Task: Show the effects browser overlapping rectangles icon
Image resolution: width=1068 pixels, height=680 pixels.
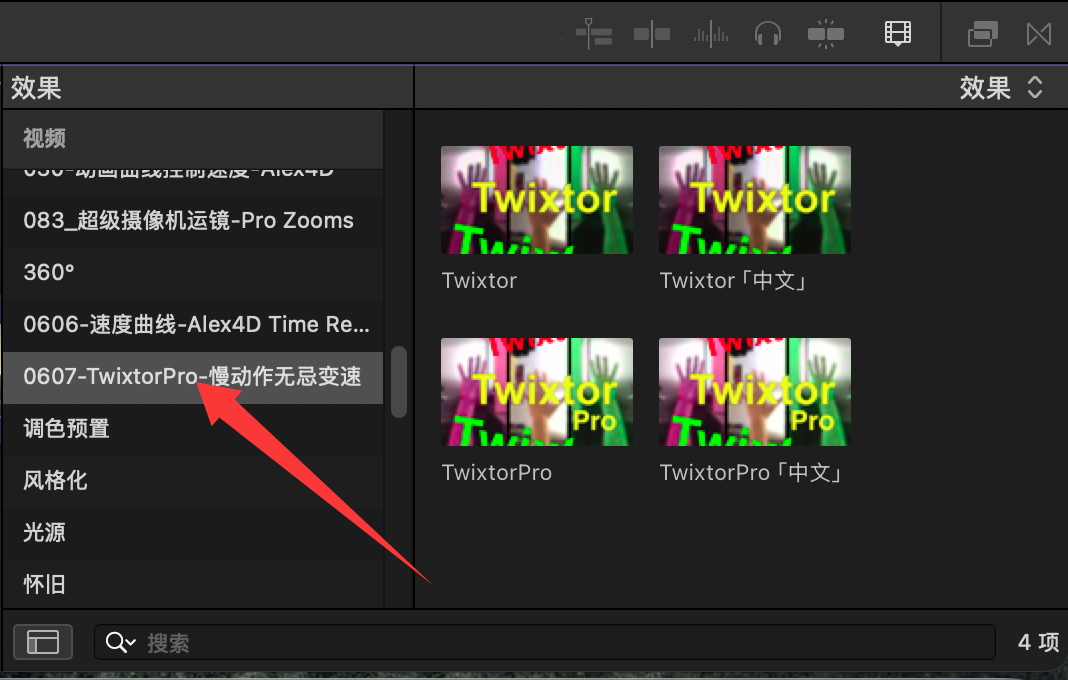Action: pyautogui.click(x=983, y=34)
